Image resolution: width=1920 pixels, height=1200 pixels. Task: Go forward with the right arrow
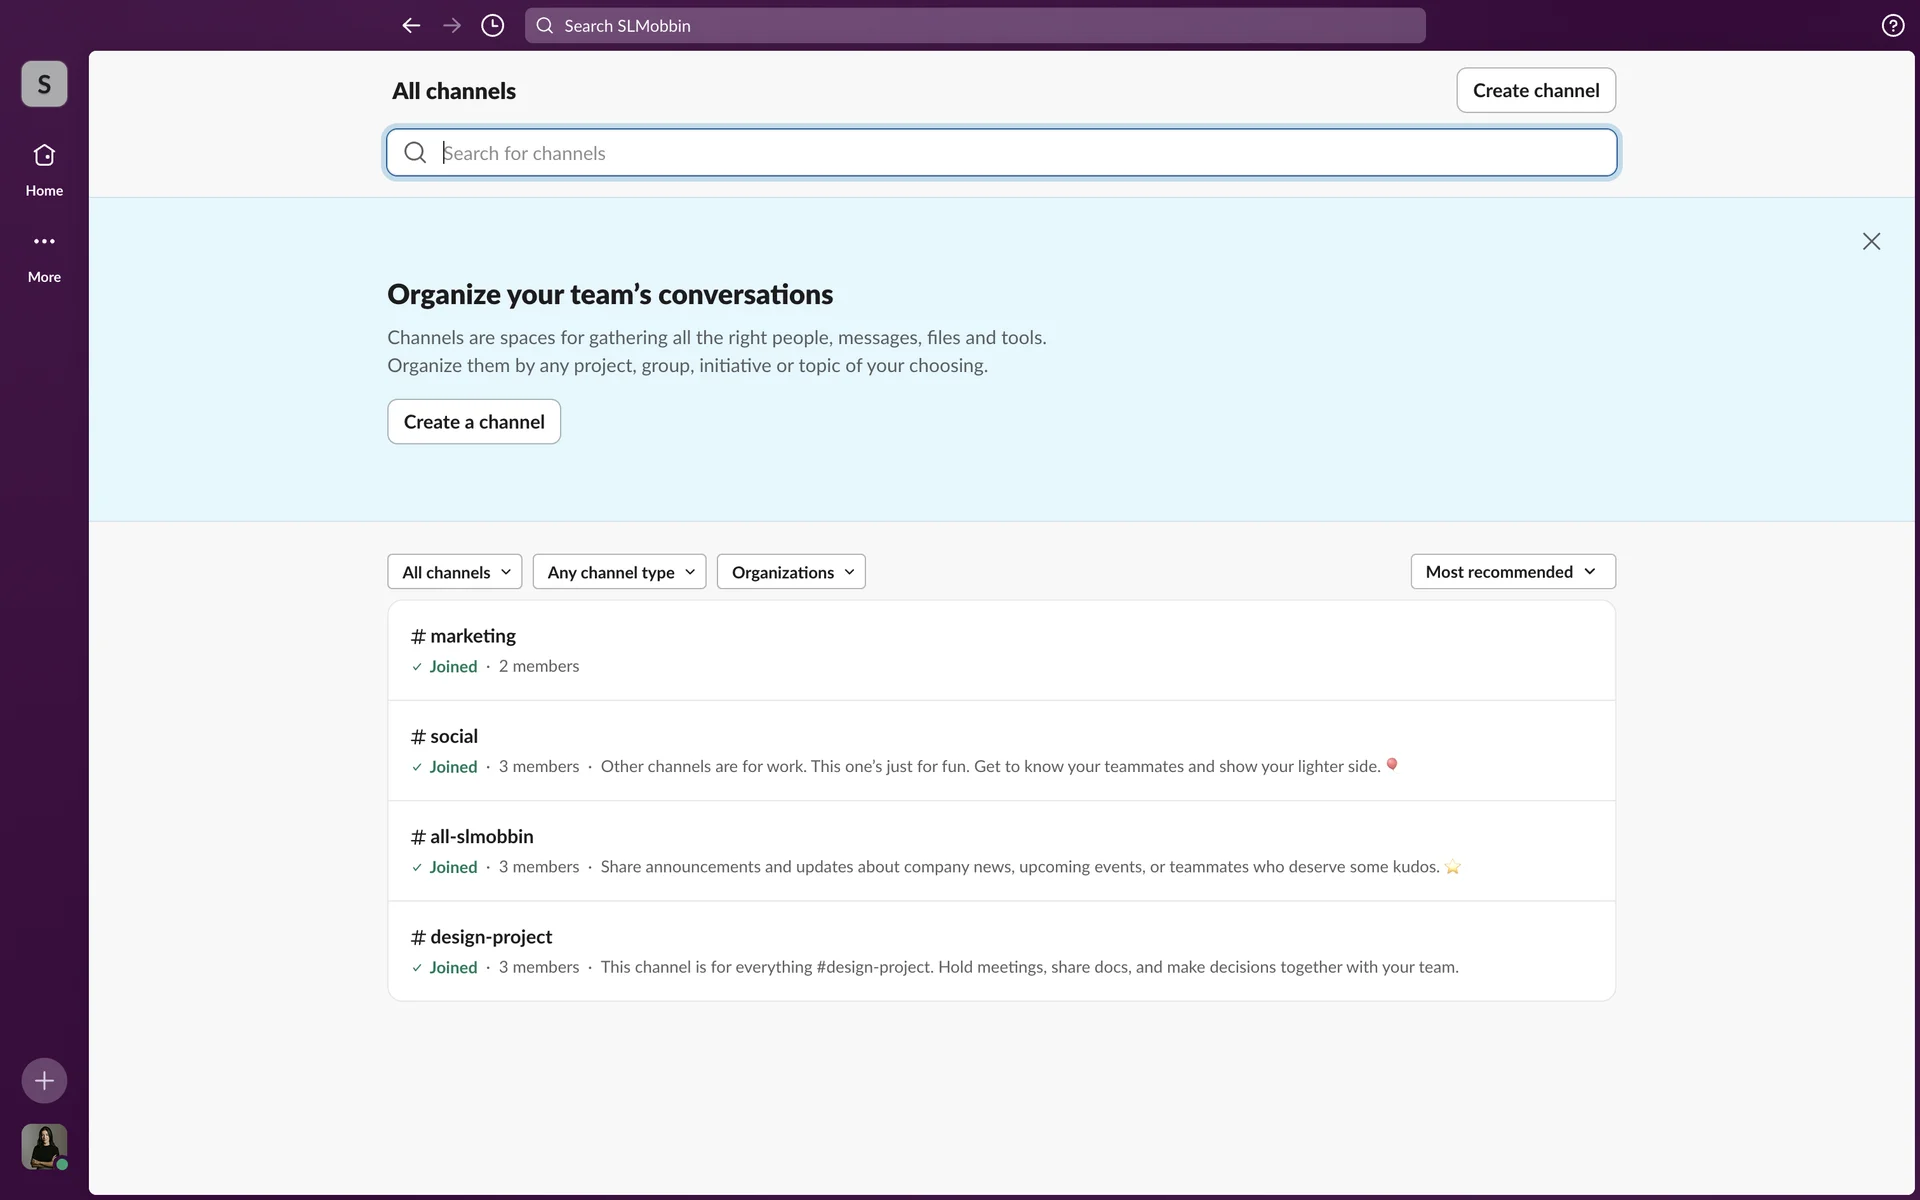pyautogui.click(x=452, y=26)
